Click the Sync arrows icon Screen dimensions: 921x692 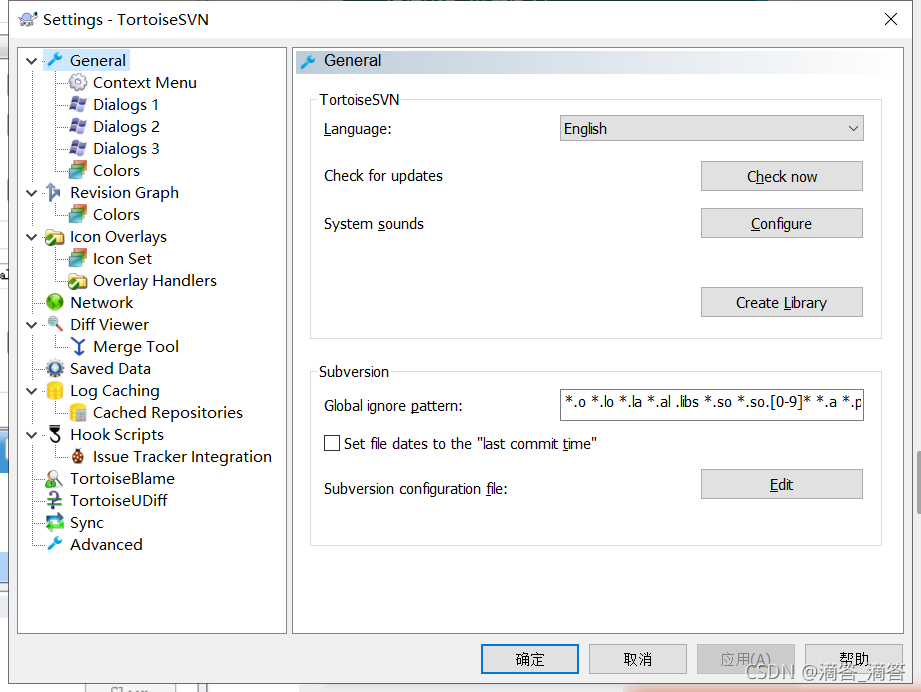55,522
